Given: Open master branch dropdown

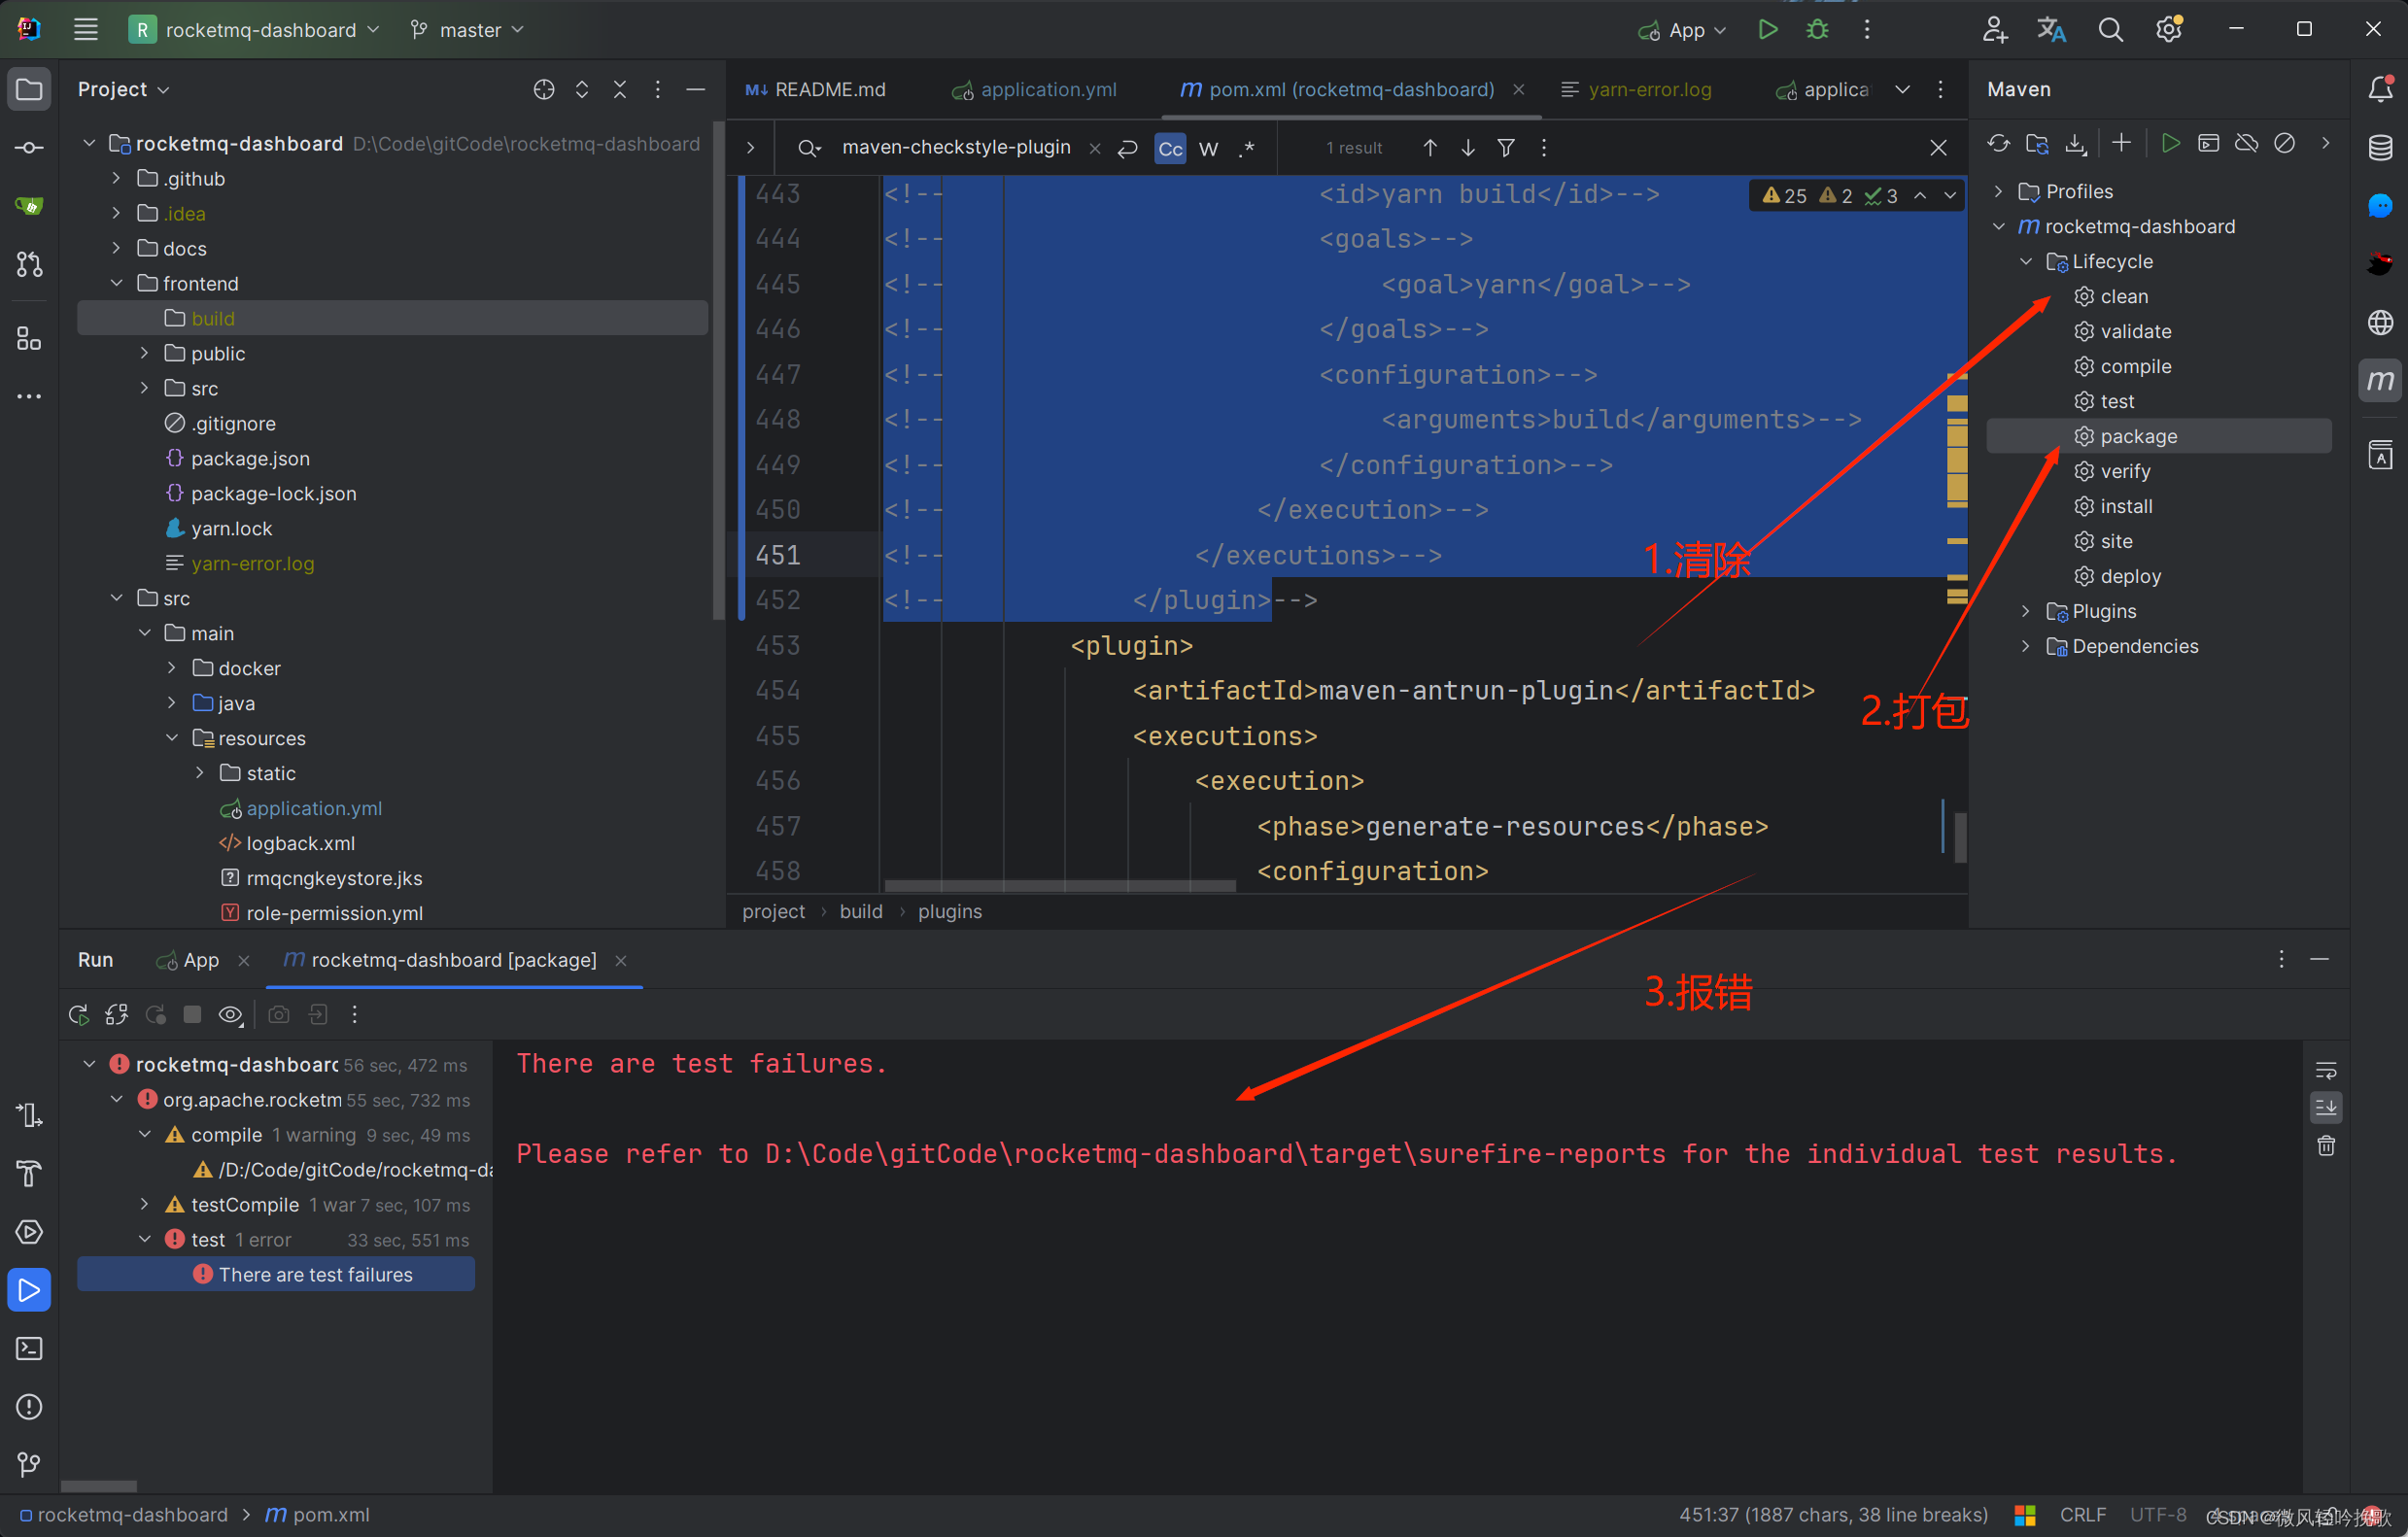Looking at the screenshot, I should click(467, 30).
